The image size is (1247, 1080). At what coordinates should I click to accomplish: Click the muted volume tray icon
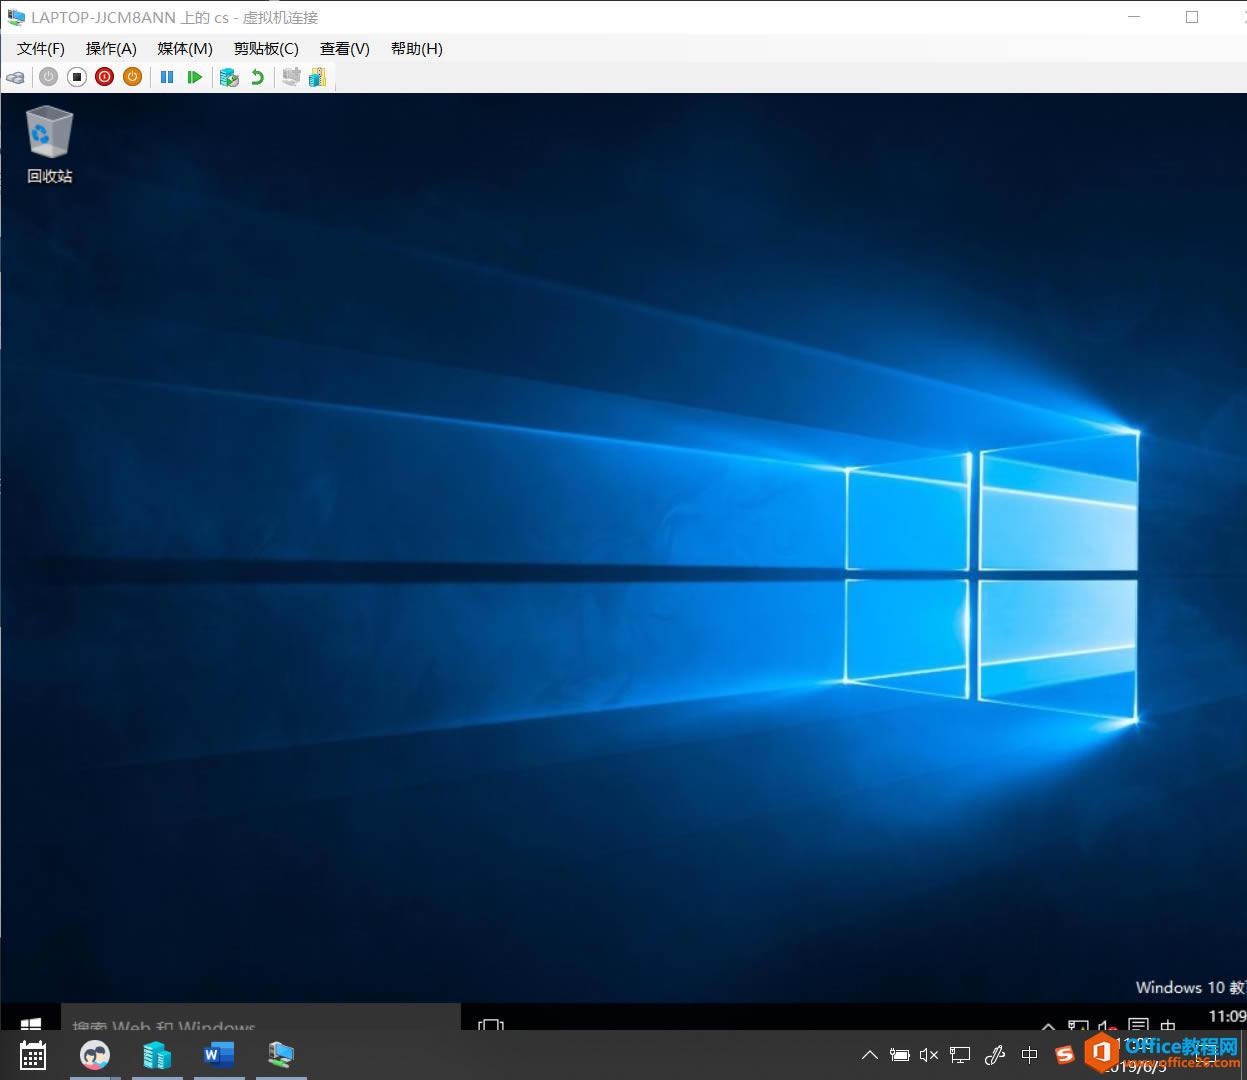929,1055
